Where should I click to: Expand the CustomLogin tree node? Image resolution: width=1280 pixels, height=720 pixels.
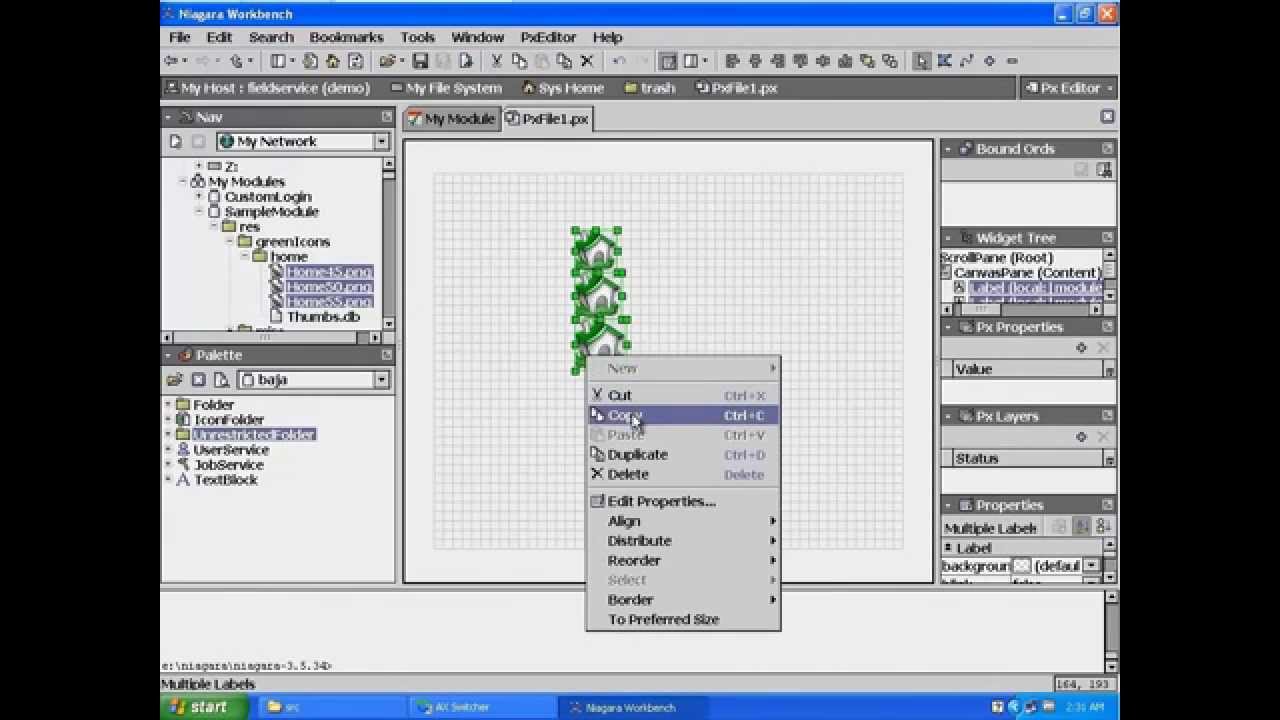coord(199,197)
